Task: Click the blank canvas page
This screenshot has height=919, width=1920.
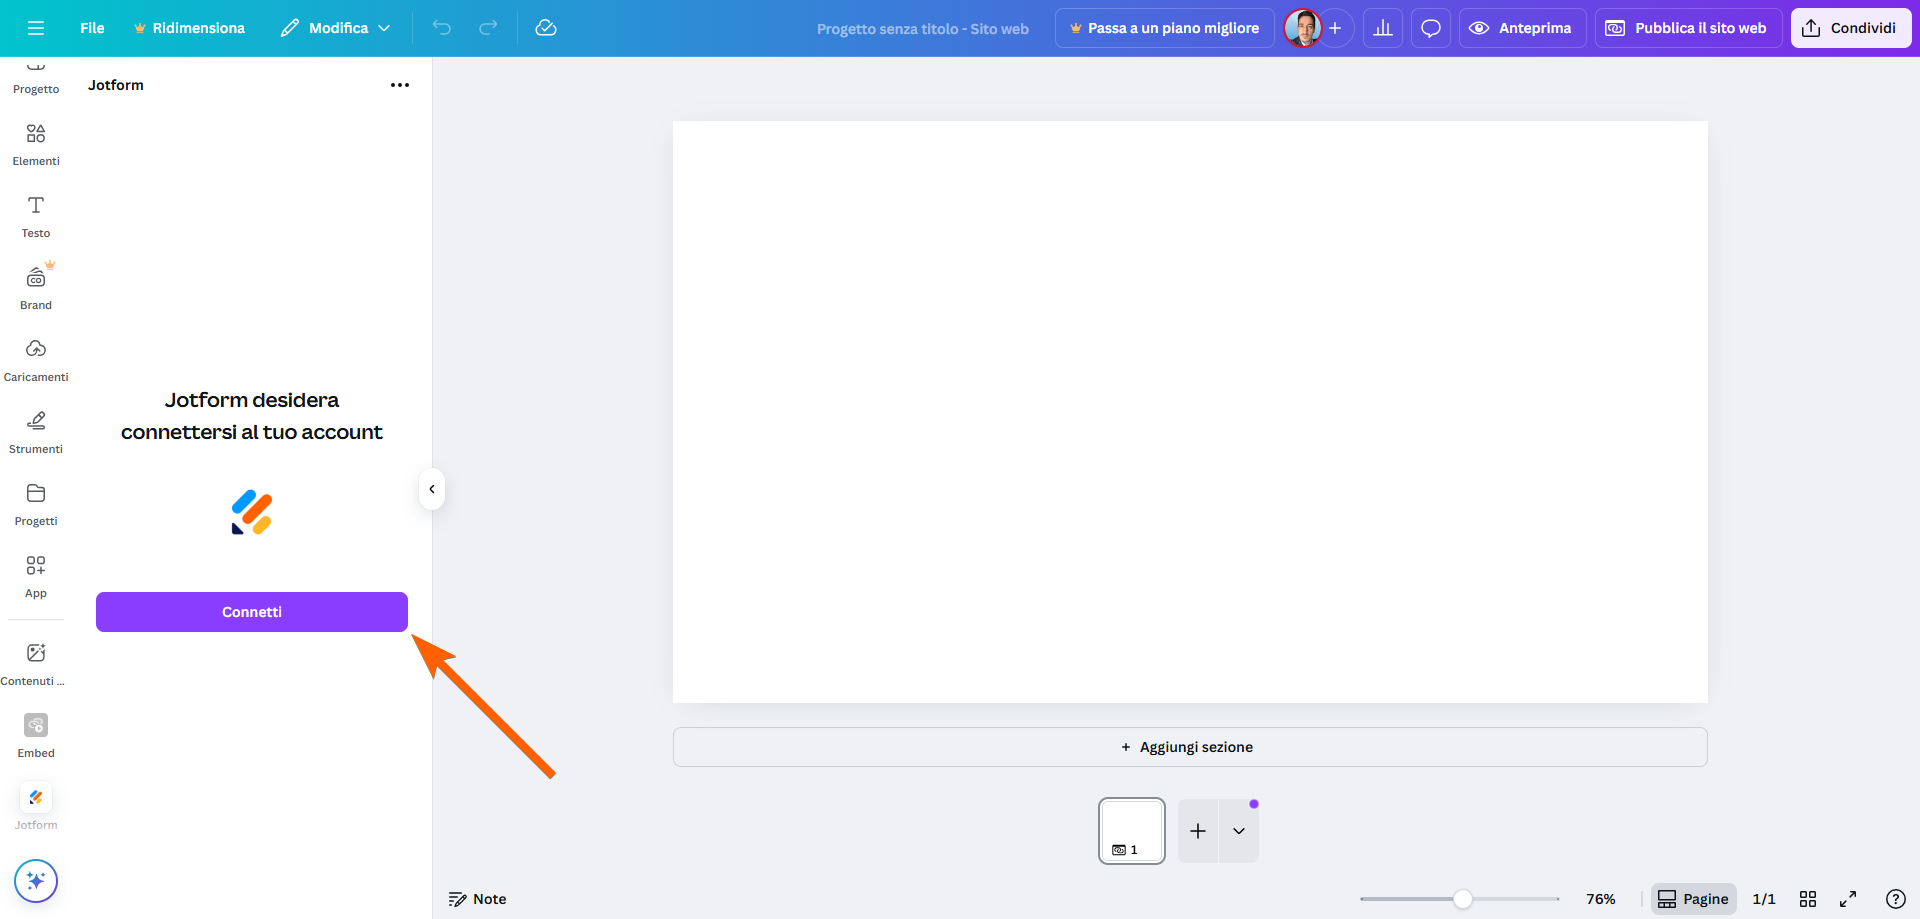Action: [1190, 412]
